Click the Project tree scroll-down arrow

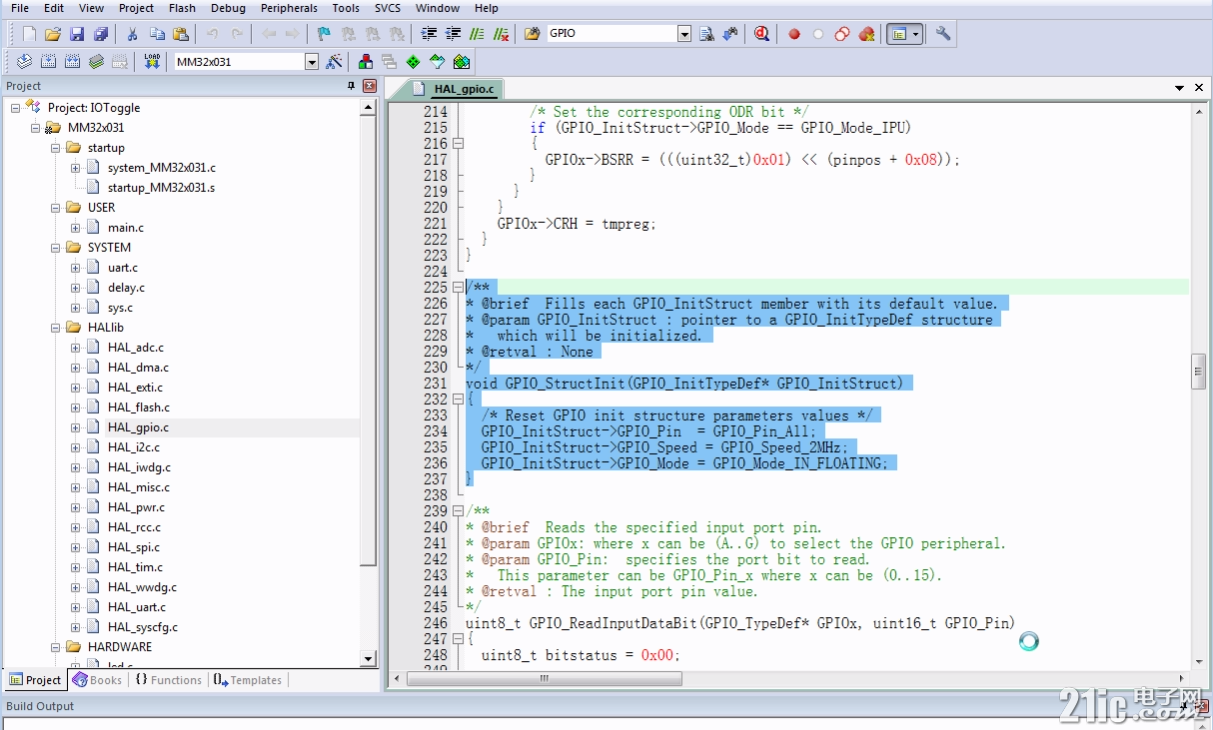point(369,659)
